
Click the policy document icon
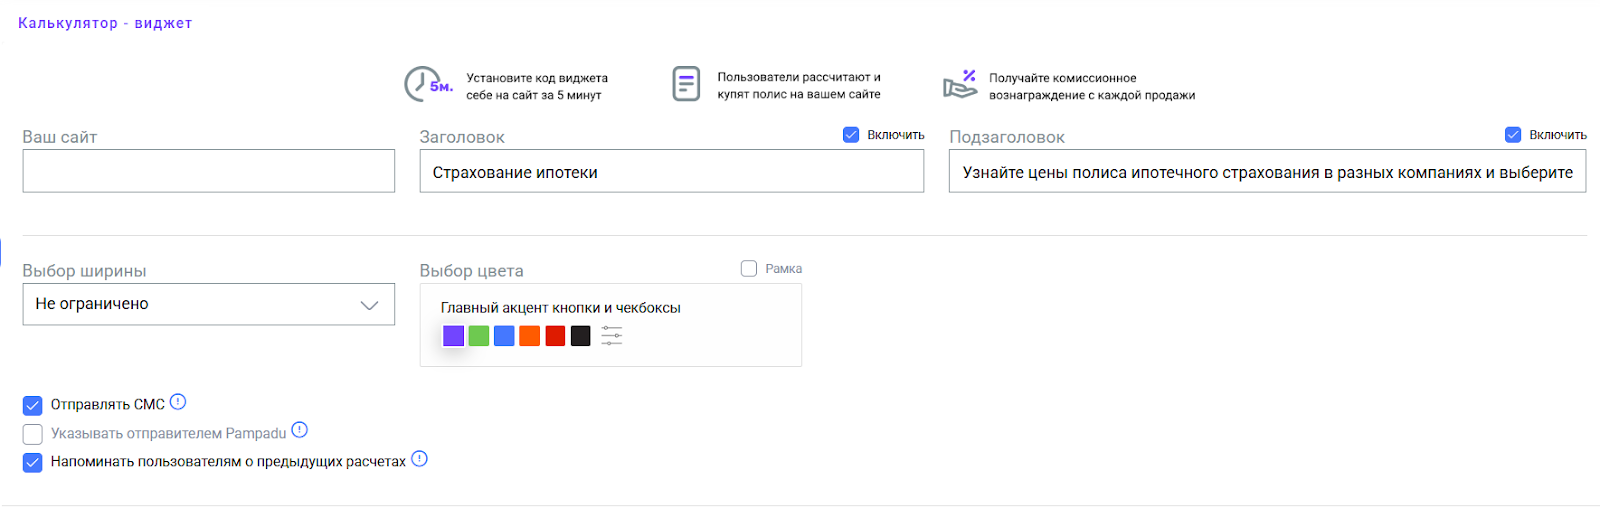pos(686,84)
